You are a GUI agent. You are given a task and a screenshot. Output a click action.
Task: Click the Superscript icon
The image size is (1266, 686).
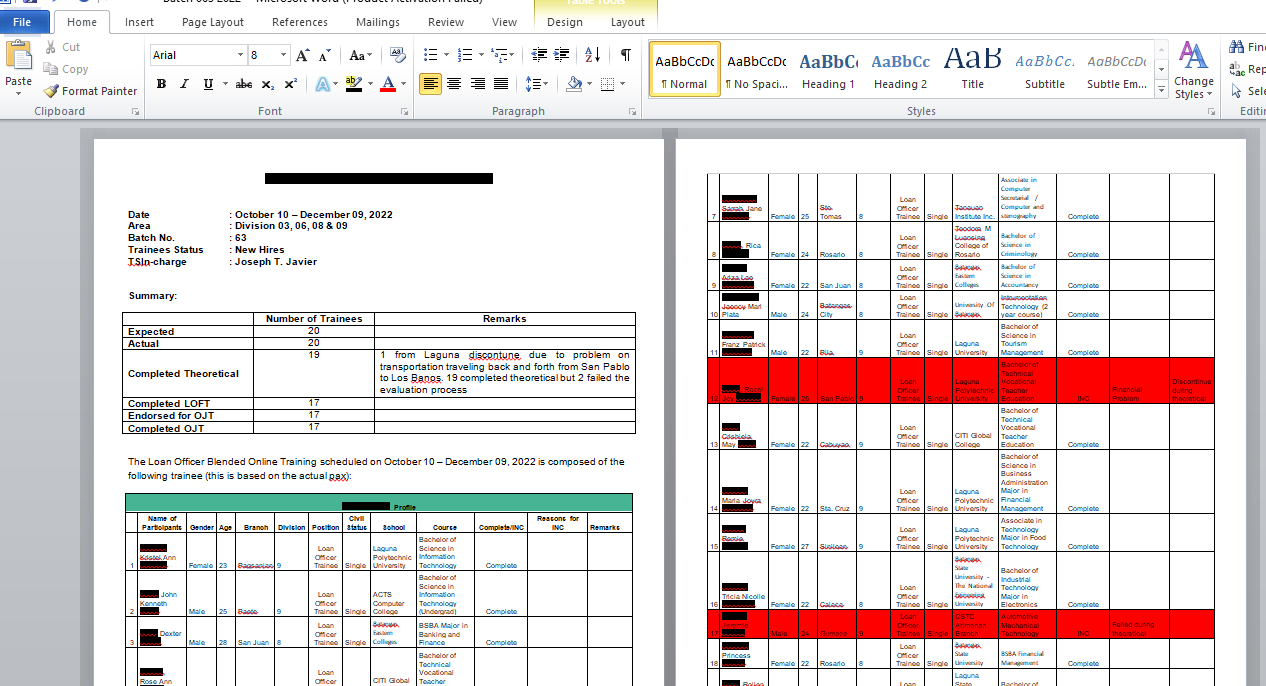[x=290, y=84]
